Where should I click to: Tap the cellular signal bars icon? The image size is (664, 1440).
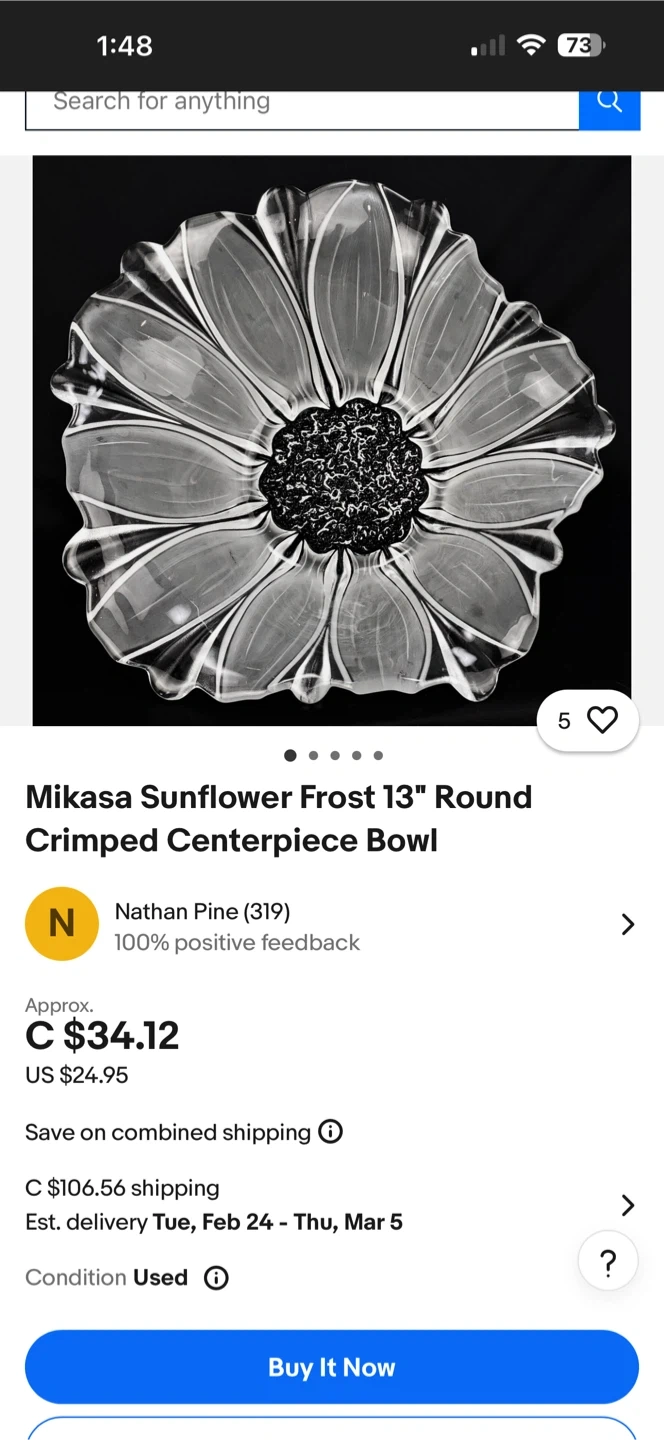click(488, 46)
